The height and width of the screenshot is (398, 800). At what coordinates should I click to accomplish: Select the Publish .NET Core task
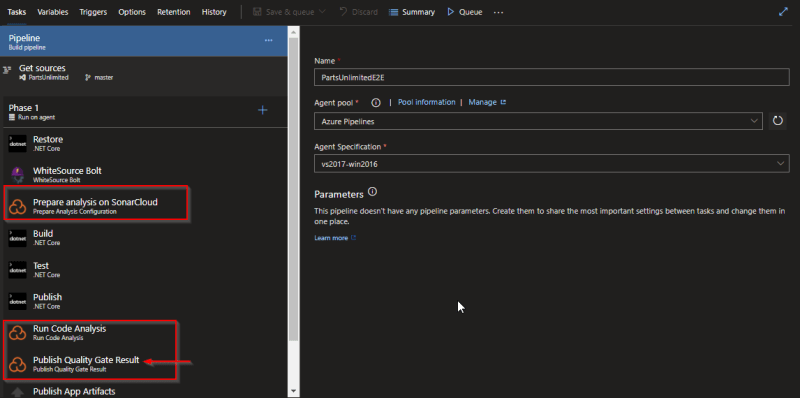tap(144, 301)
